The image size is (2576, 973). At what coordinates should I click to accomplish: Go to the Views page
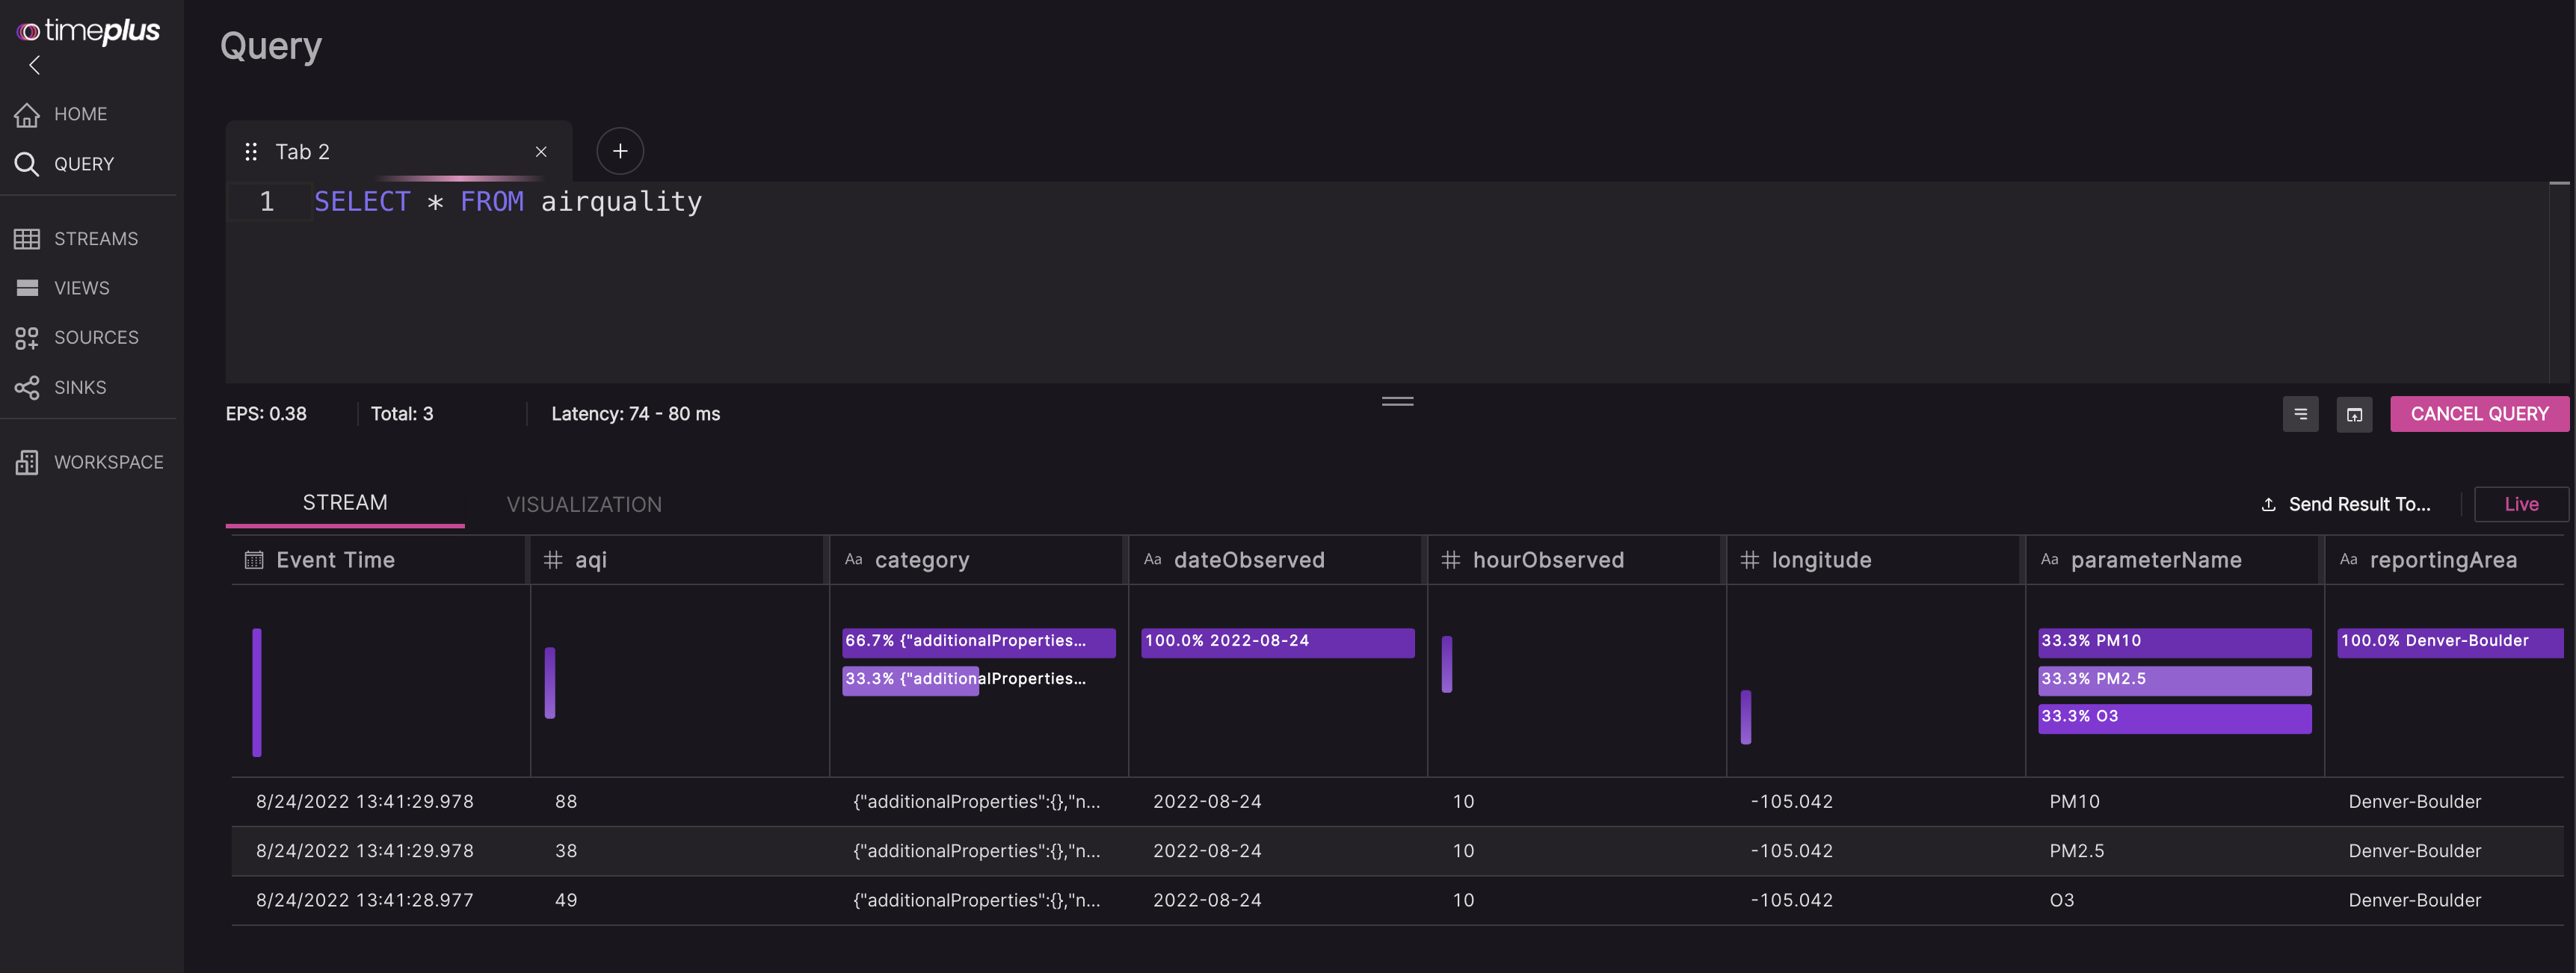[x=81, y=288]
